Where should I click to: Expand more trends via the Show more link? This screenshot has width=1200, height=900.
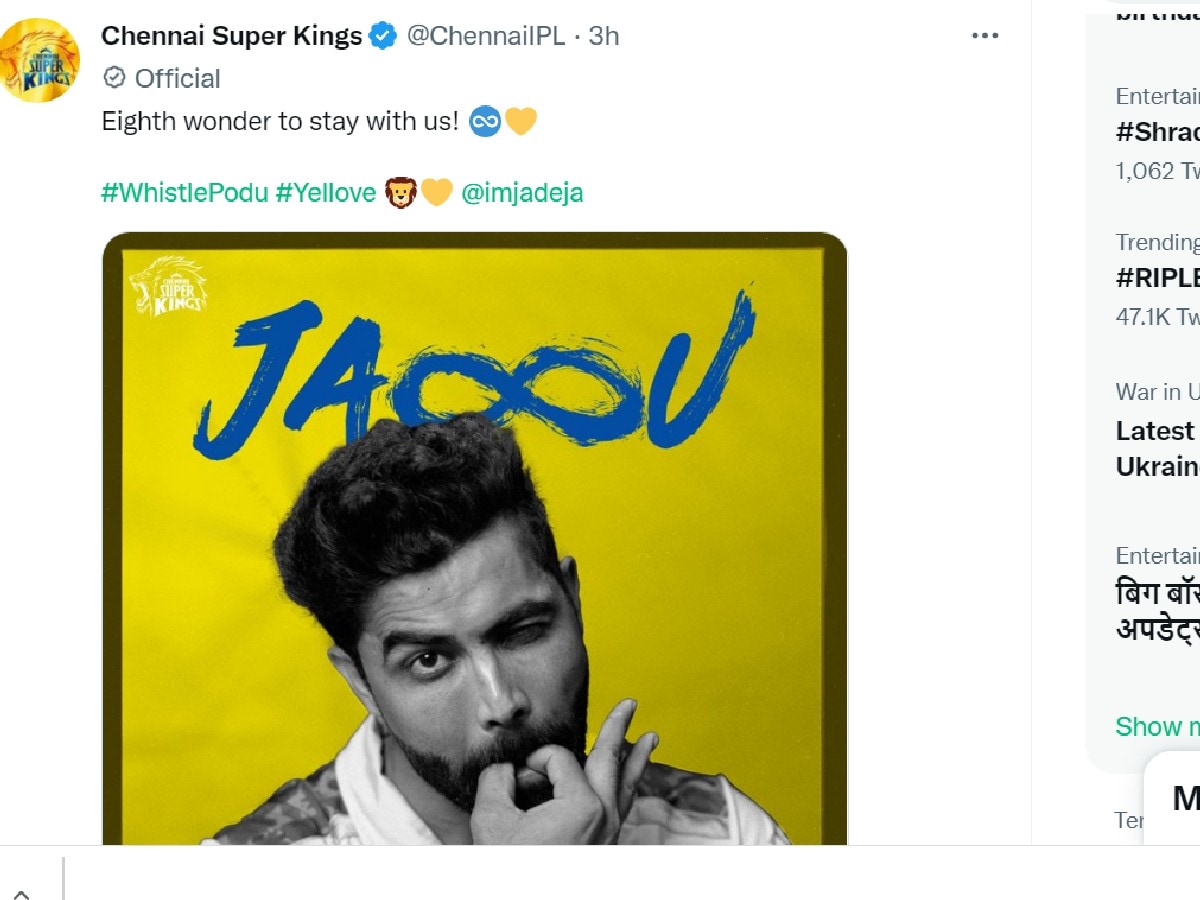(1157, 727)
